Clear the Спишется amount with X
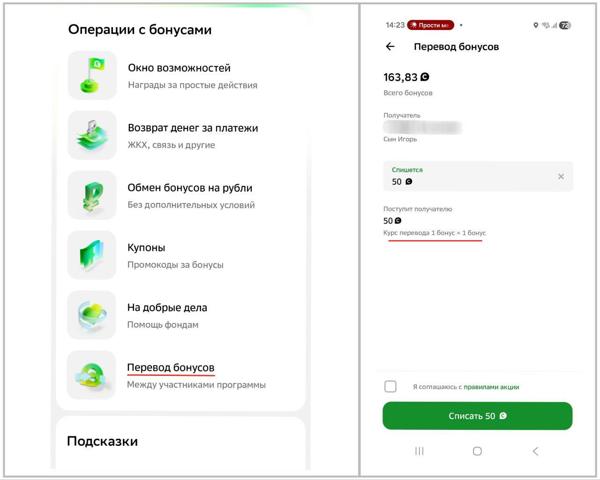Image resolution: width=600 pixels, height=480 pixels. (x=561, y=177)
